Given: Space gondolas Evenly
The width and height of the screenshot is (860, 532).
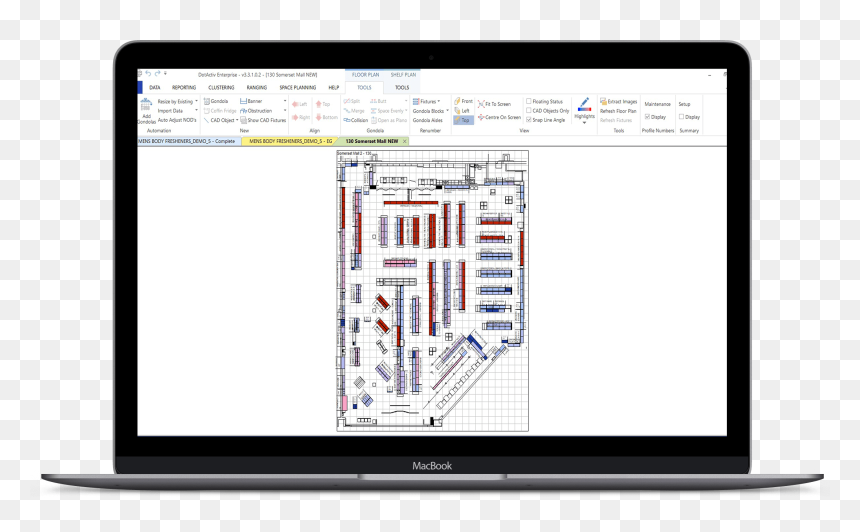Looking at the screenshot, I should pos(387,111).
